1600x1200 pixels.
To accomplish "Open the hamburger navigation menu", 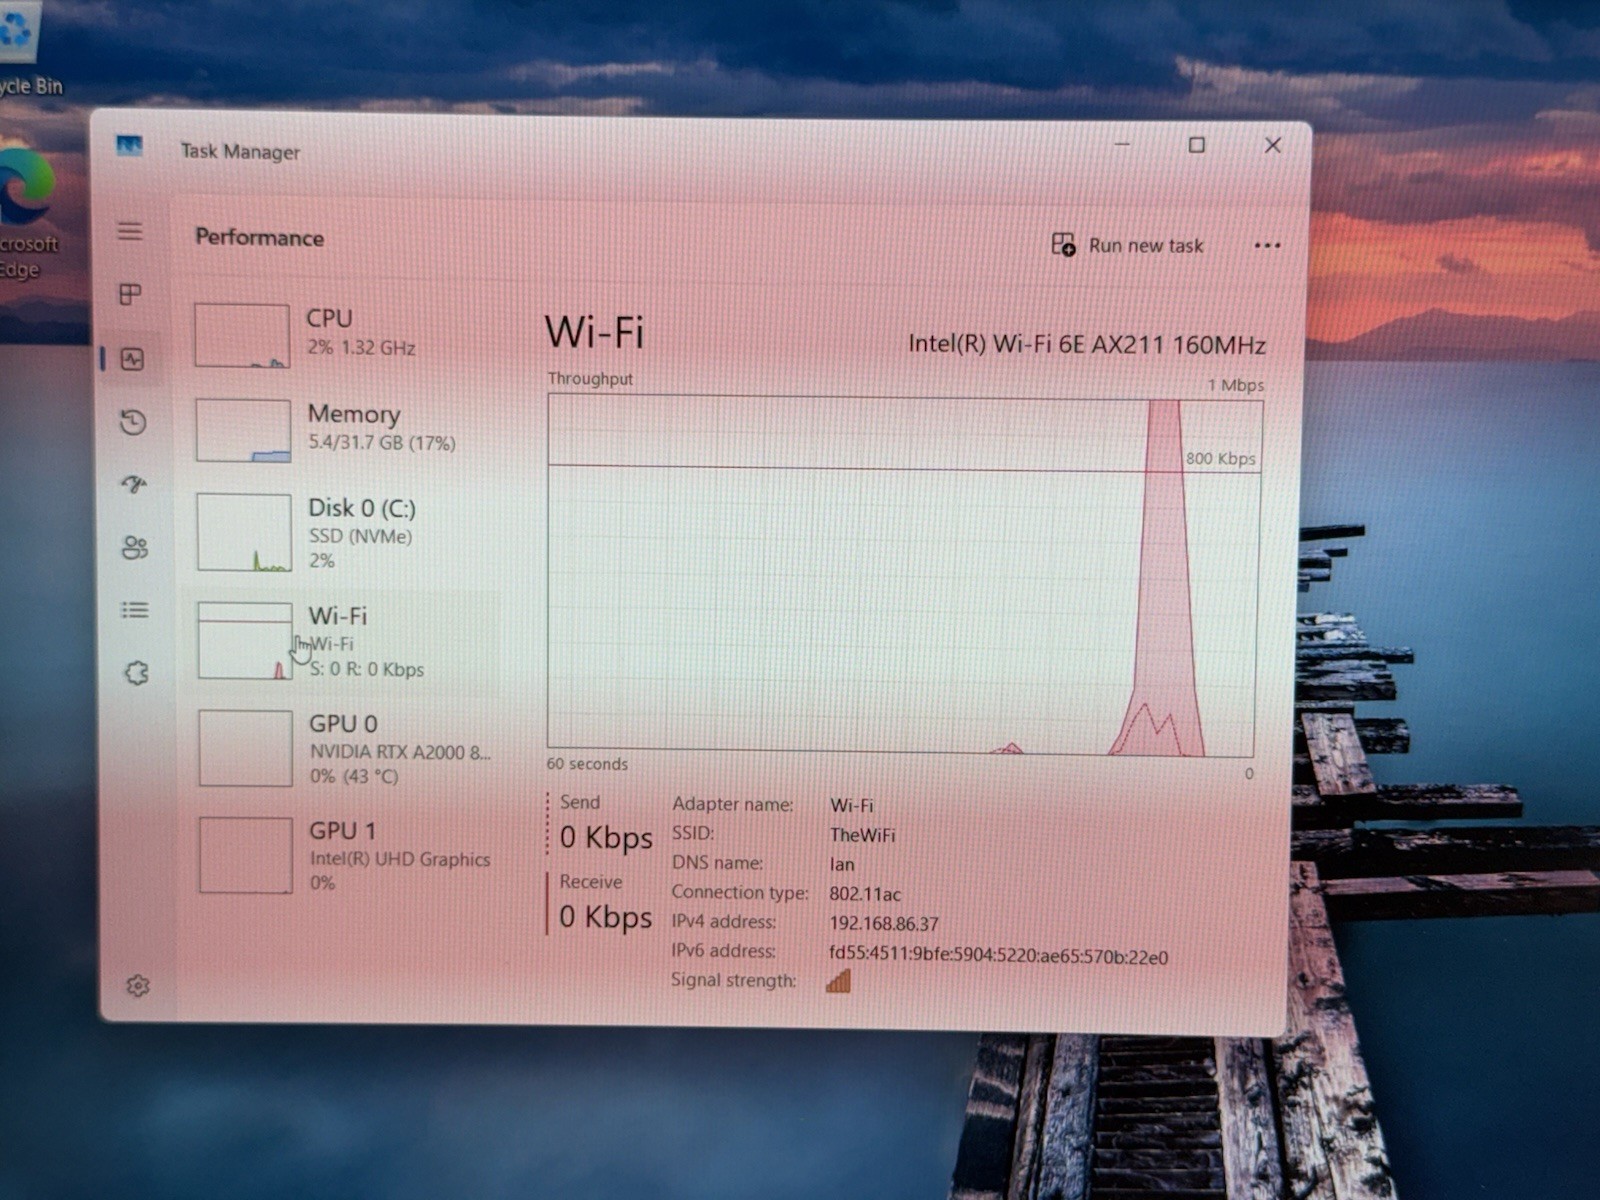I will (x=130, y=231).
